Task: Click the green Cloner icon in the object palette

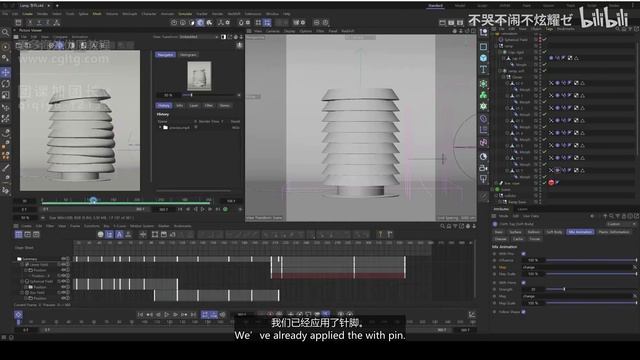Action: pyautogui.click(x=483, y=95)
